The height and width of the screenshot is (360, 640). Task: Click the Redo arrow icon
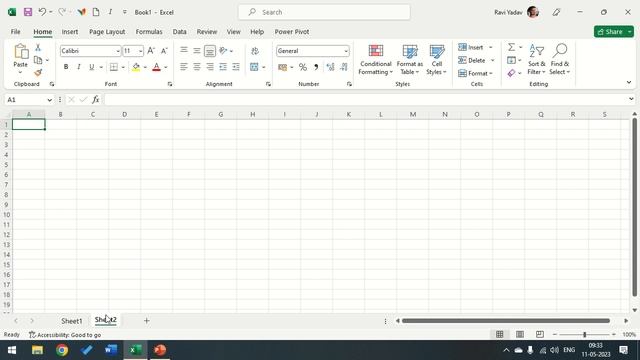coord(62,12)
